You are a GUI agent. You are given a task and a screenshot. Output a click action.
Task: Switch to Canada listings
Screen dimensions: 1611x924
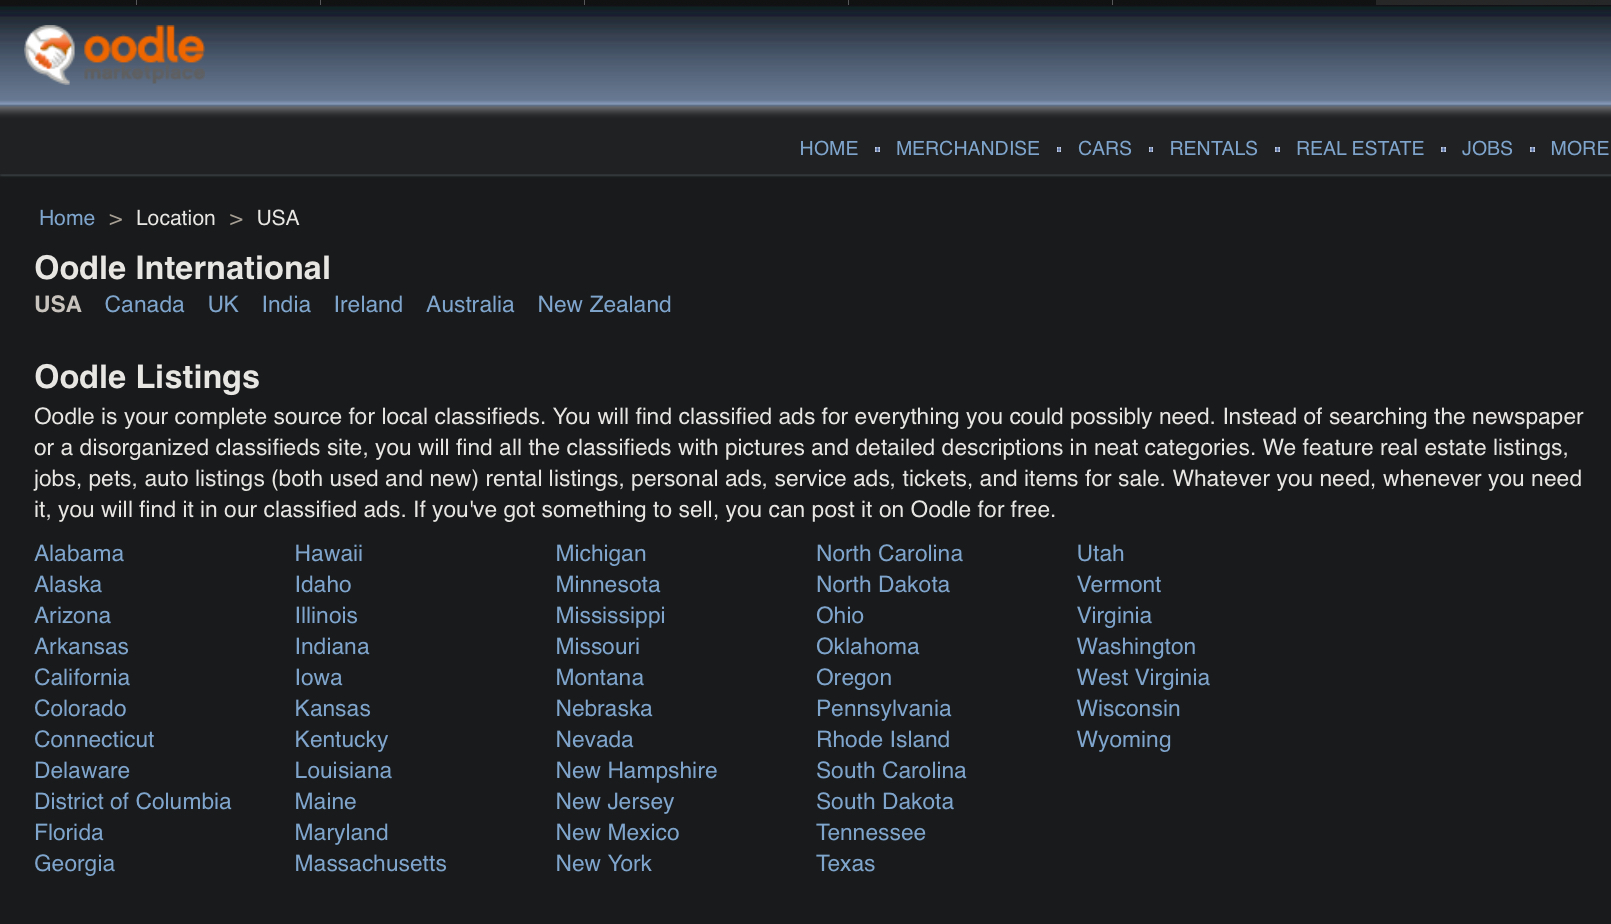pos(145,305)
